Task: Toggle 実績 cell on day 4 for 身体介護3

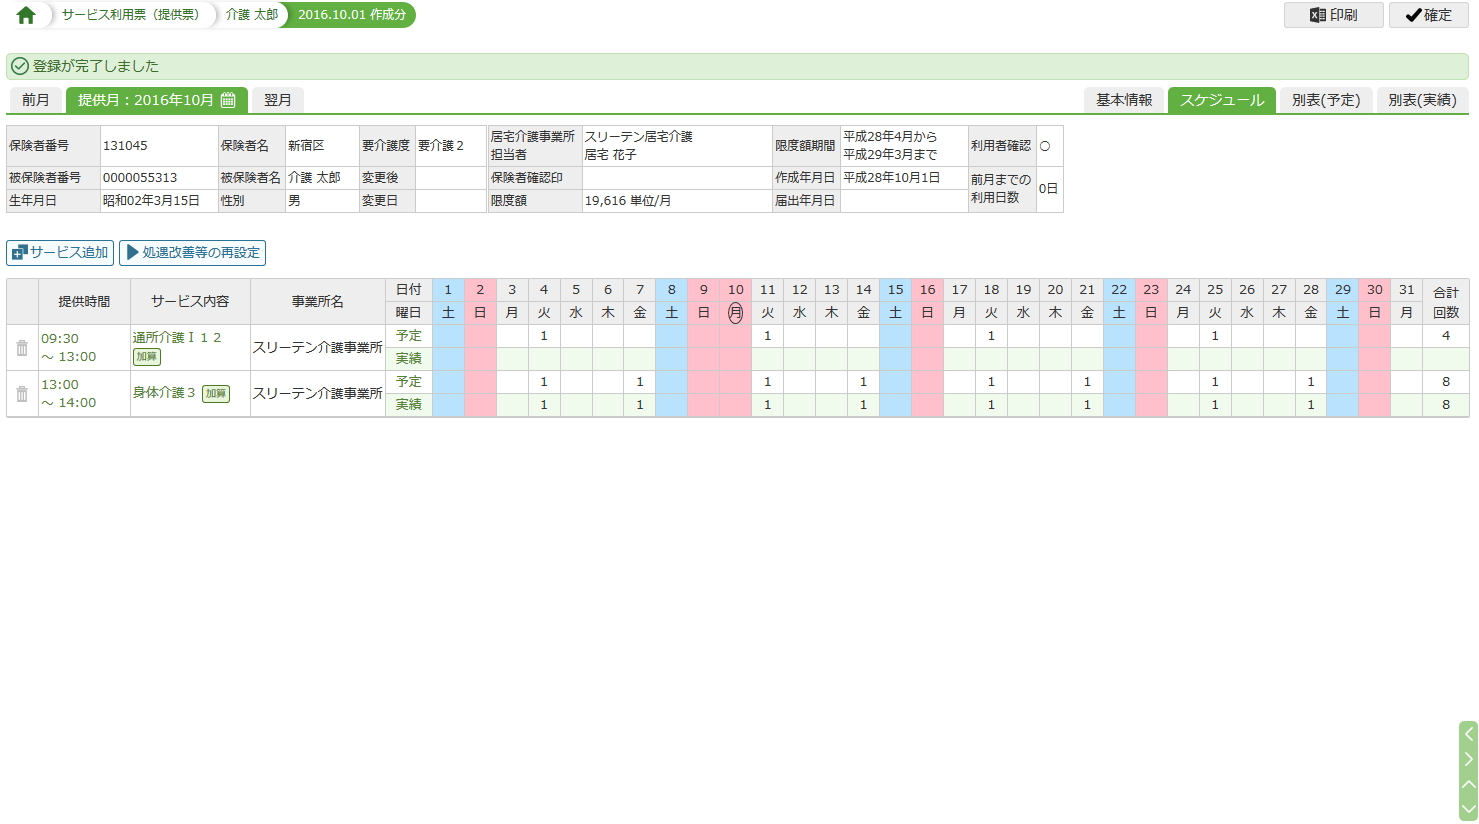Action: [x=544, y=405]
